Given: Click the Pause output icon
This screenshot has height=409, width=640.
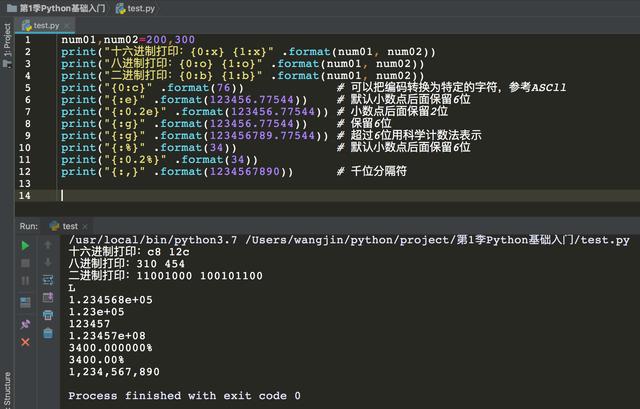Looking at the screenshot, I should tap(25, 280).
